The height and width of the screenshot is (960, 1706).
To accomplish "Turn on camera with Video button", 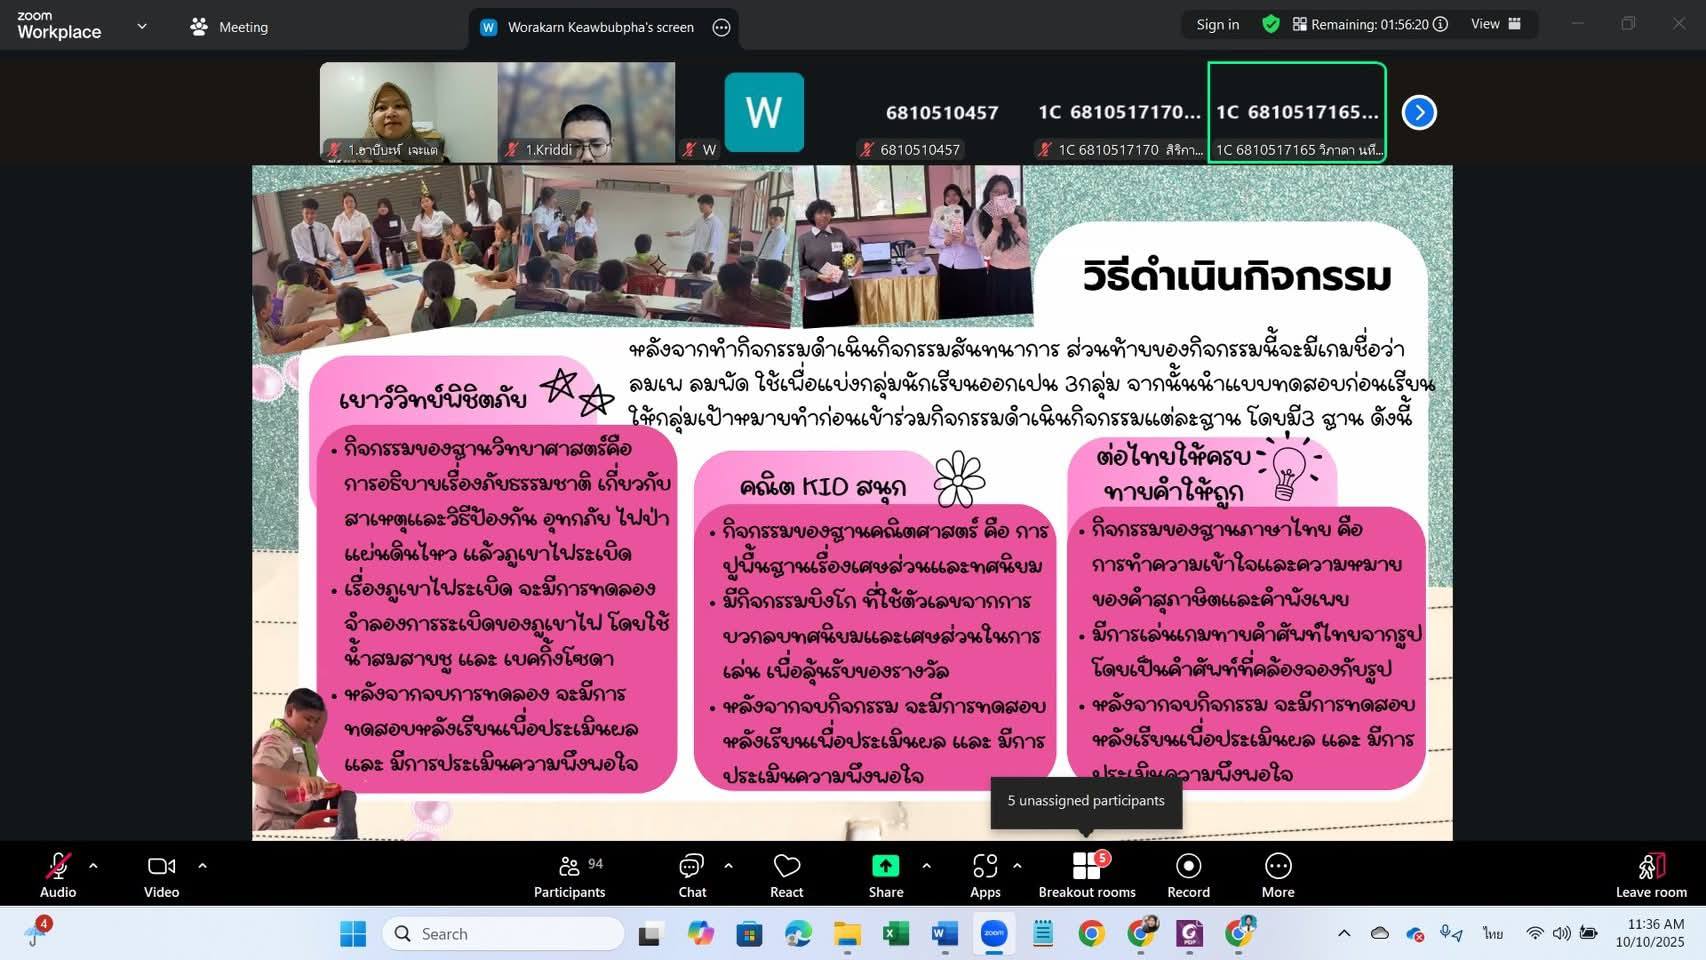I will coord(161,875).
